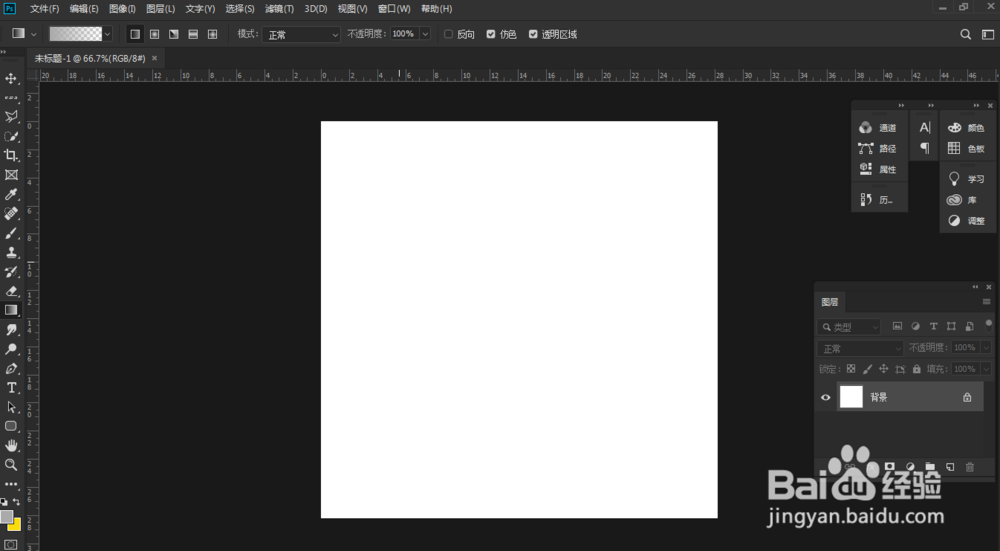Select the Quick Selection tool
The height and width of the screenshot is (551, 1000).
tap(11, 136)
